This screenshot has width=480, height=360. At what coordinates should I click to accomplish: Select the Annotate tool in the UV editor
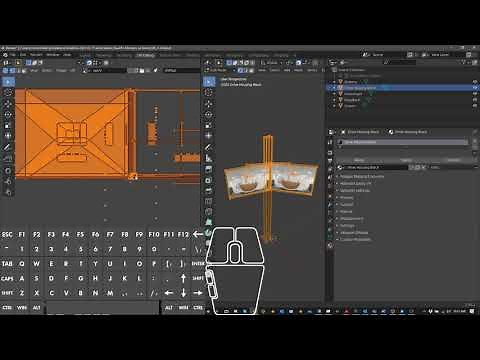click(8, 147)
